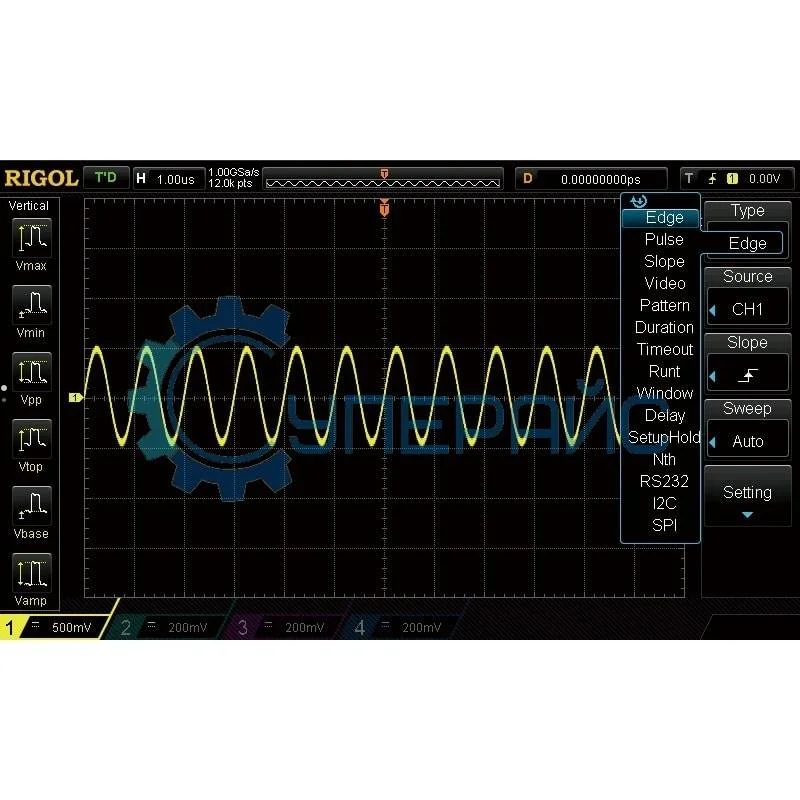Image resolution: width=800 pixels, height=800 pixels.
Task: Select the Vamp measurement icon
Action: pos(31,574)
